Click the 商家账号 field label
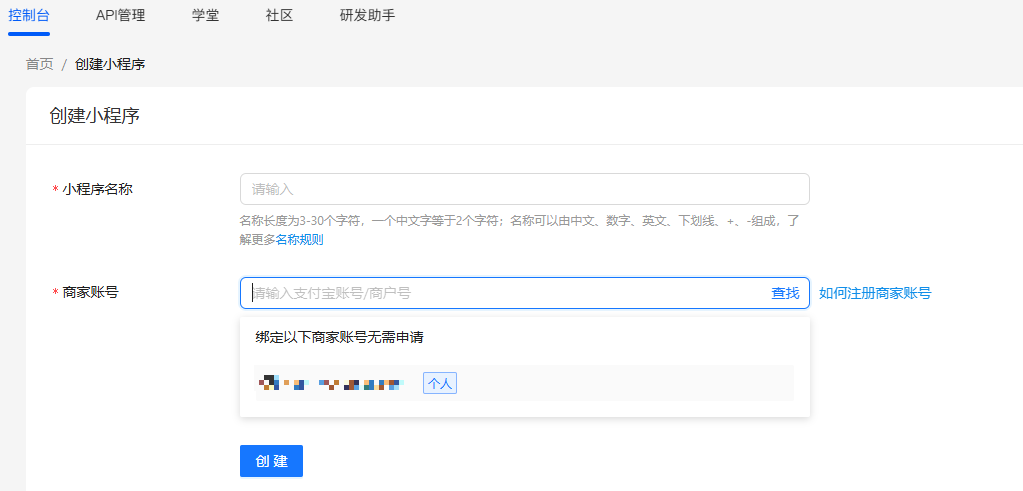Screen dimensions: 1023x491 [x=90, y=293]
